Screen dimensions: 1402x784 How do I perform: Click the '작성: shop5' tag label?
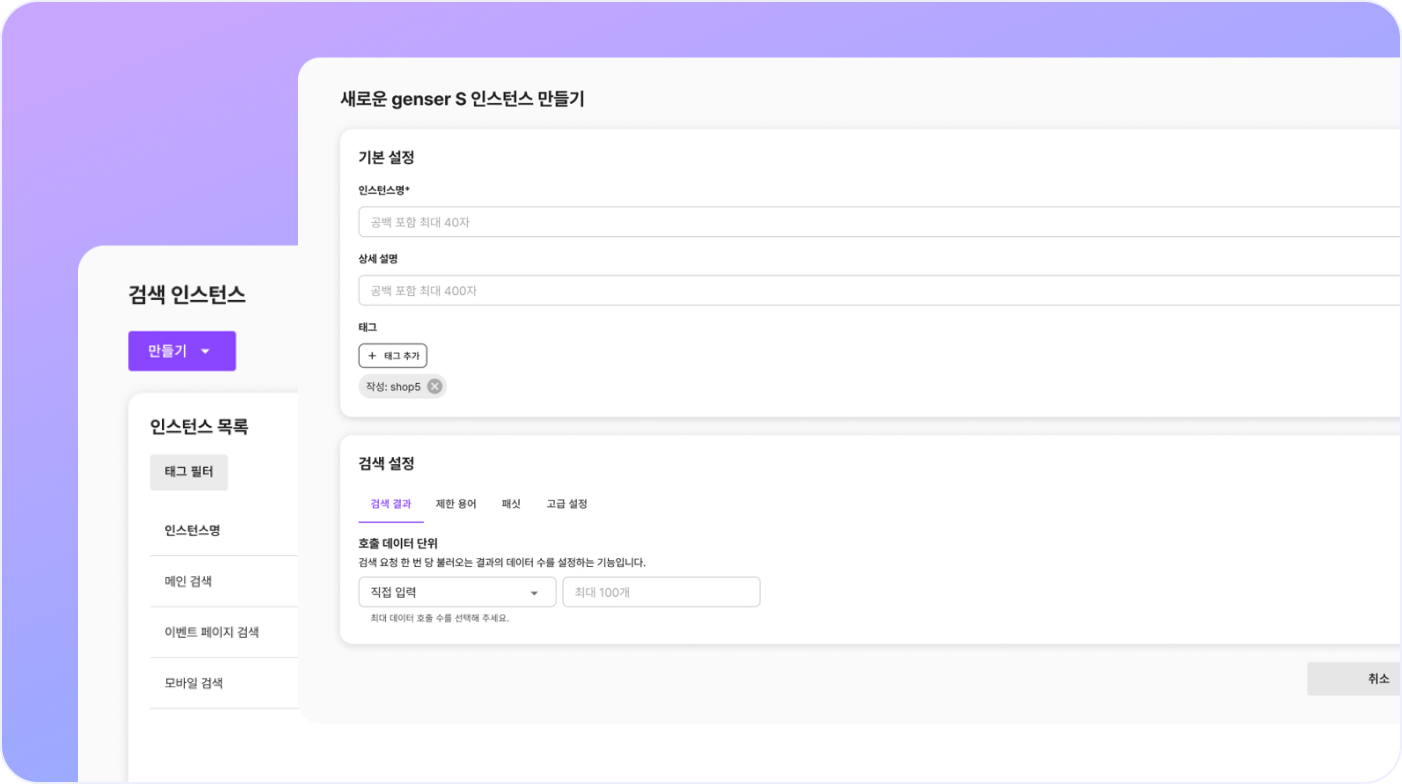pyautogui.click(x=393, y=387)
